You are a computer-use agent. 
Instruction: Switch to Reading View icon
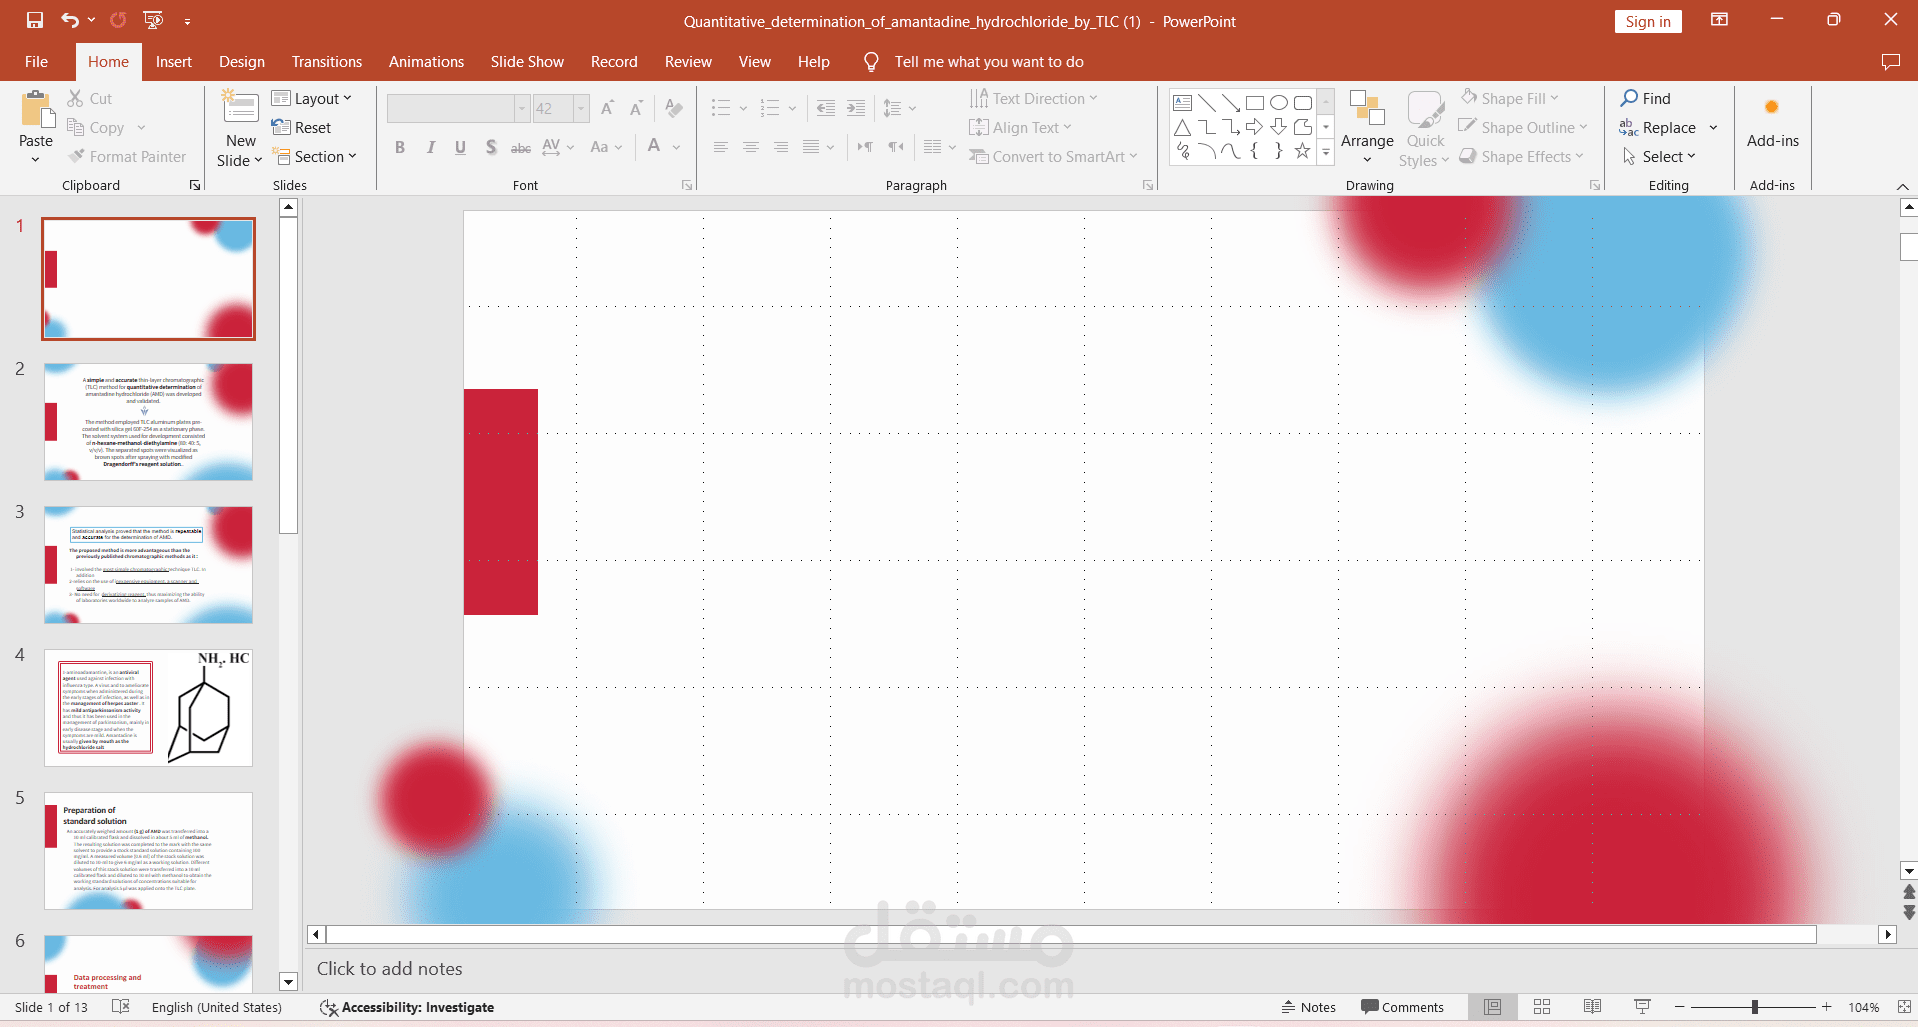1592,1007
